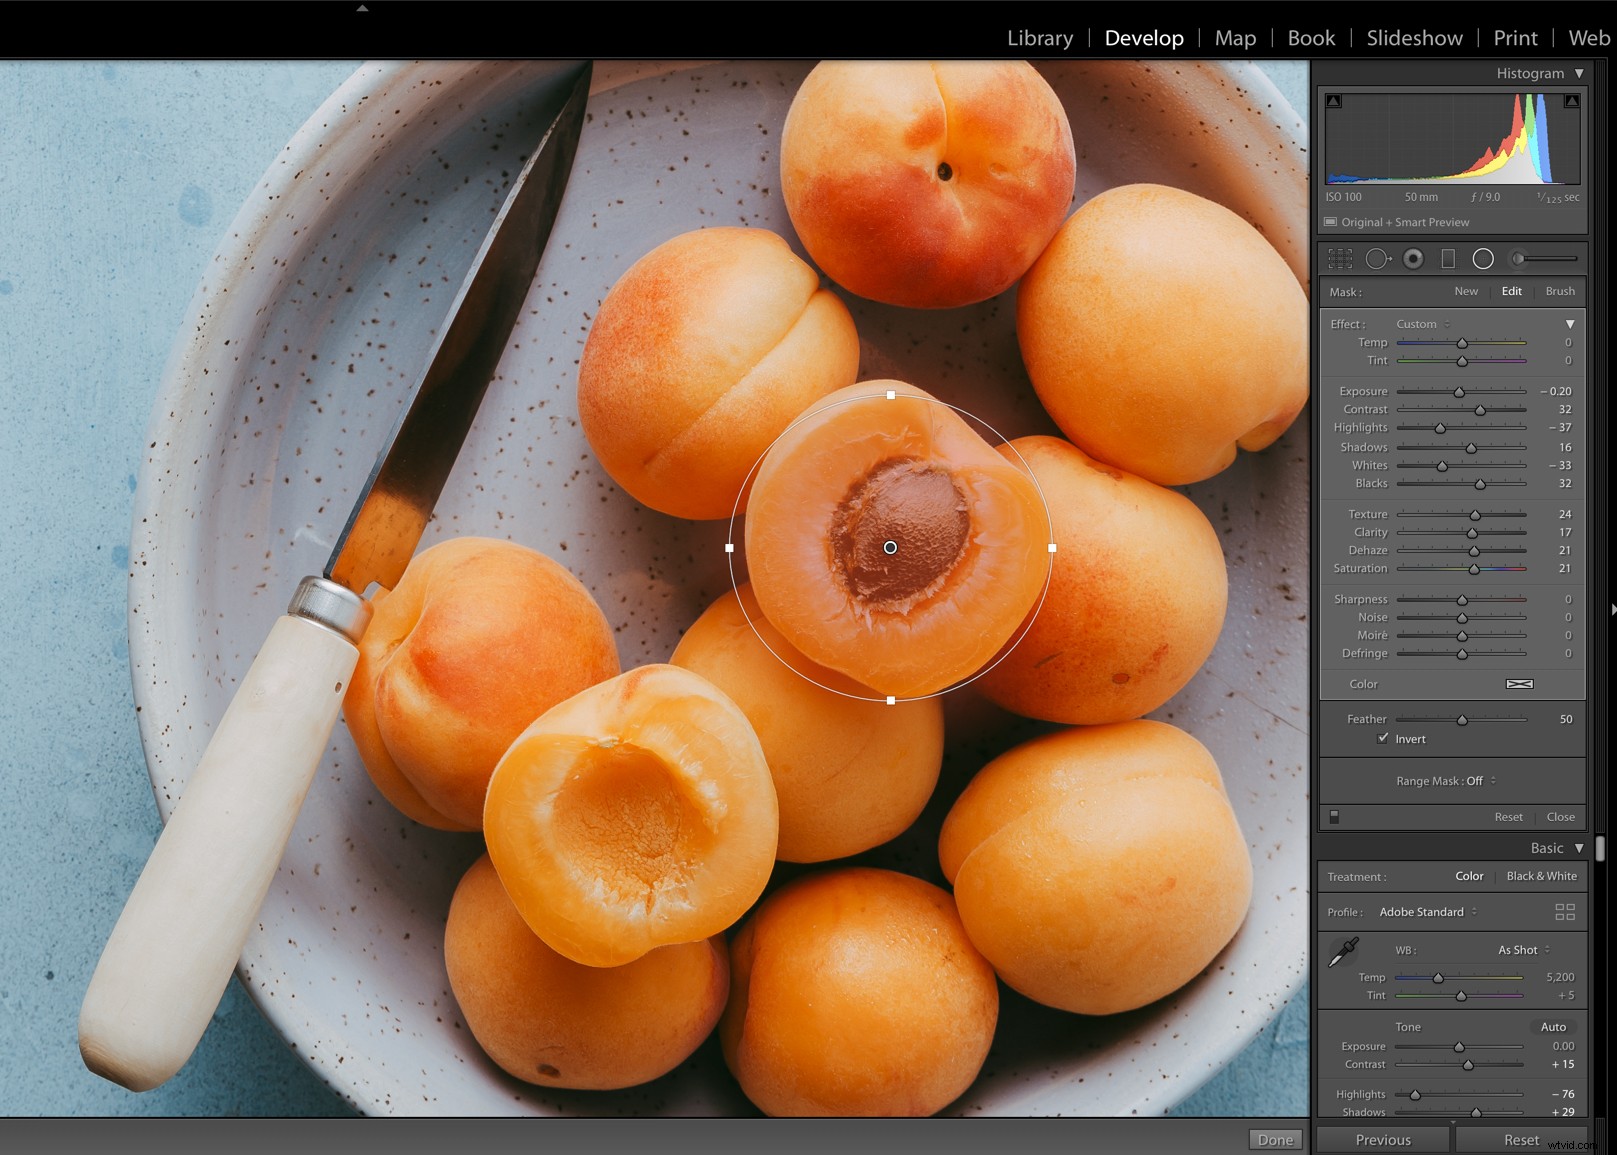Uncheck the Invert checkbox

pos(1383,738)
